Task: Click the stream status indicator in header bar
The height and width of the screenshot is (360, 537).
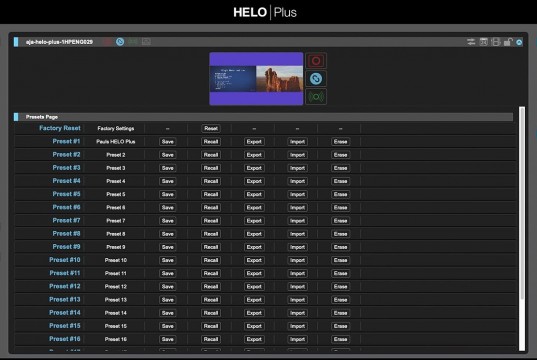Action: pyautogui.click(x=133, y=42)
